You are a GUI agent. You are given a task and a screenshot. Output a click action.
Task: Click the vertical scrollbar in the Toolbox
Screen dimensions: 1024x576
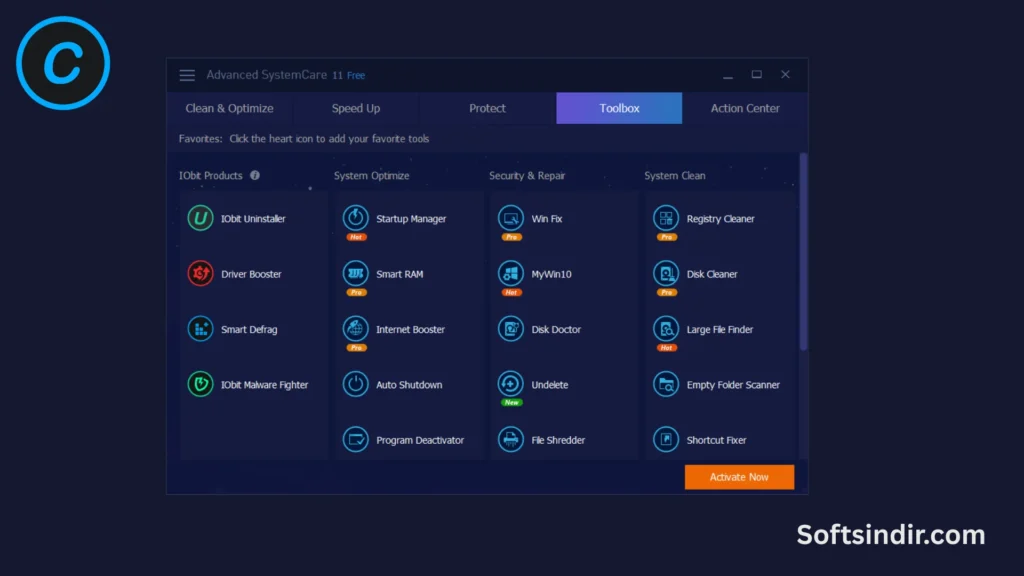[x=803, y=250]
